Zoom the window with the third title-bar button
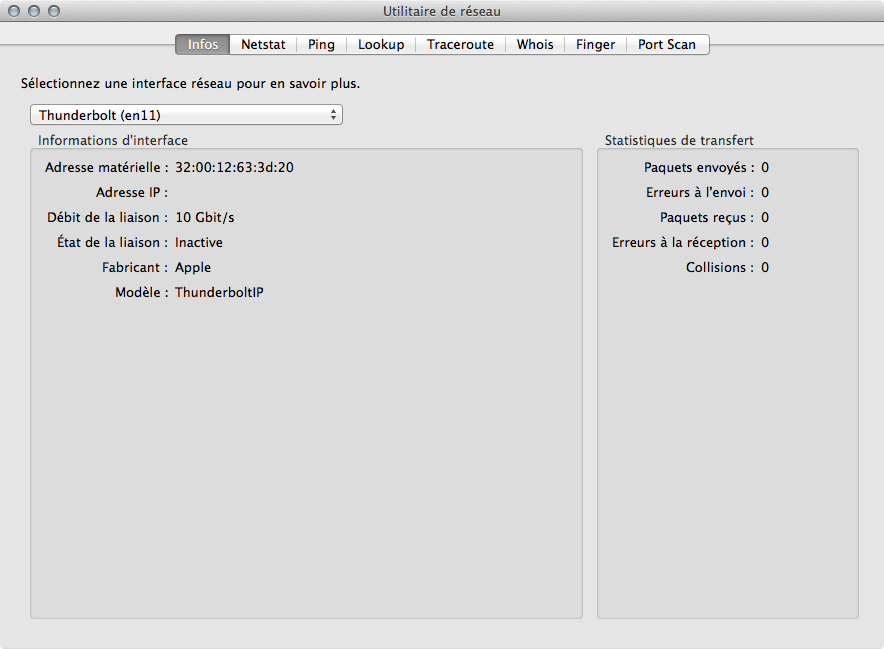This screenshot has height=649, width=884. 54,12
